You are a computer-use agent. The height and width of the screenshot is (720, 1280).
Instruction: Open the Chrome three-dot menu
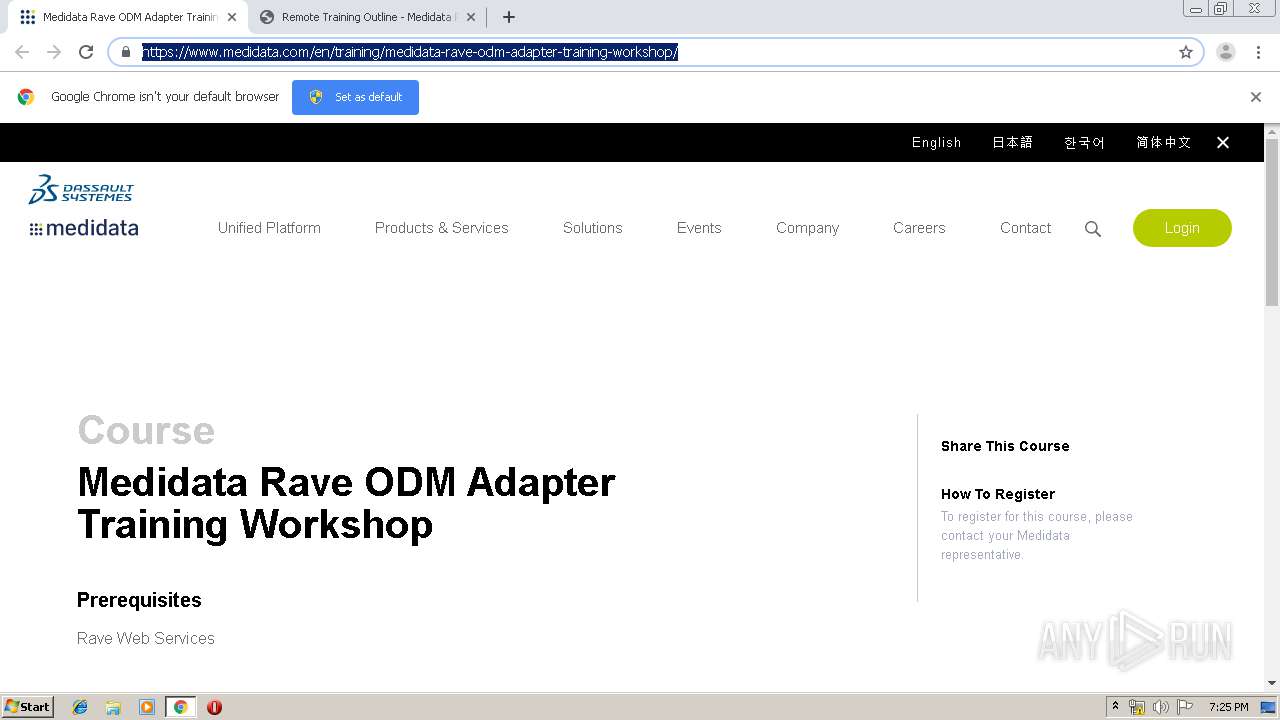tap(1258, 52)
